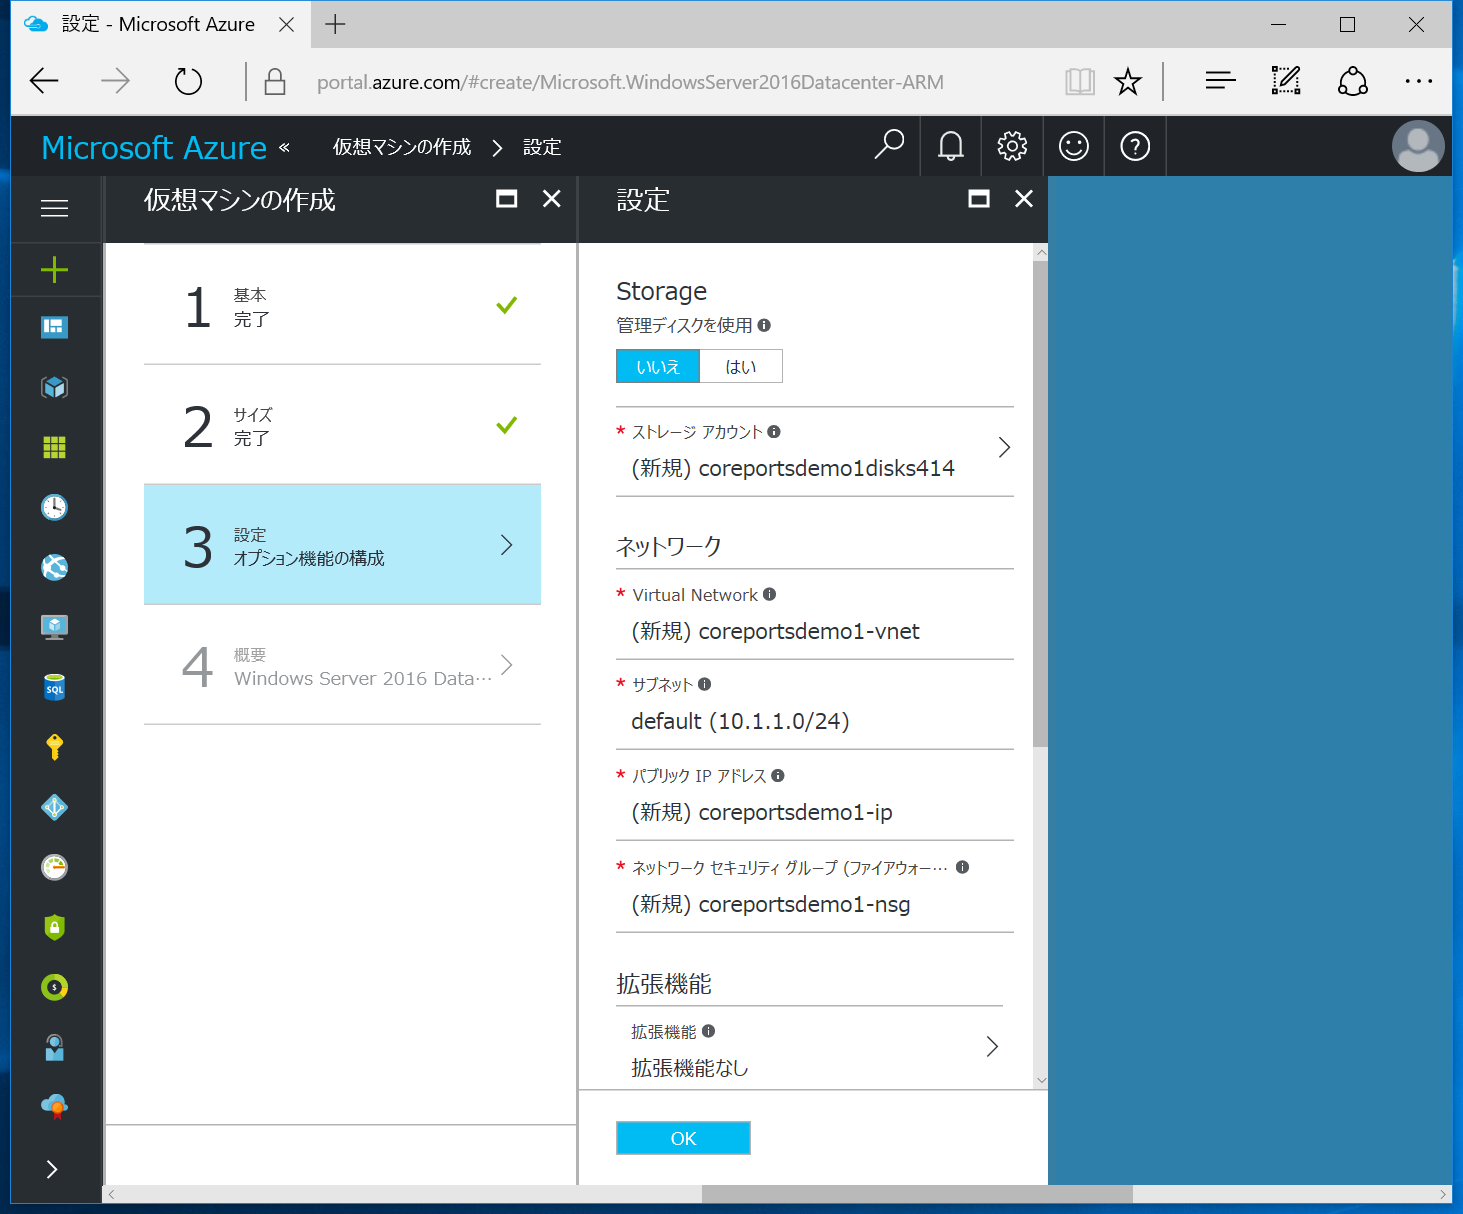Screen dimensions: 1463x1214
Task: Open network security group coreportsdemo1-nsg setting
Action: [815, 887]
